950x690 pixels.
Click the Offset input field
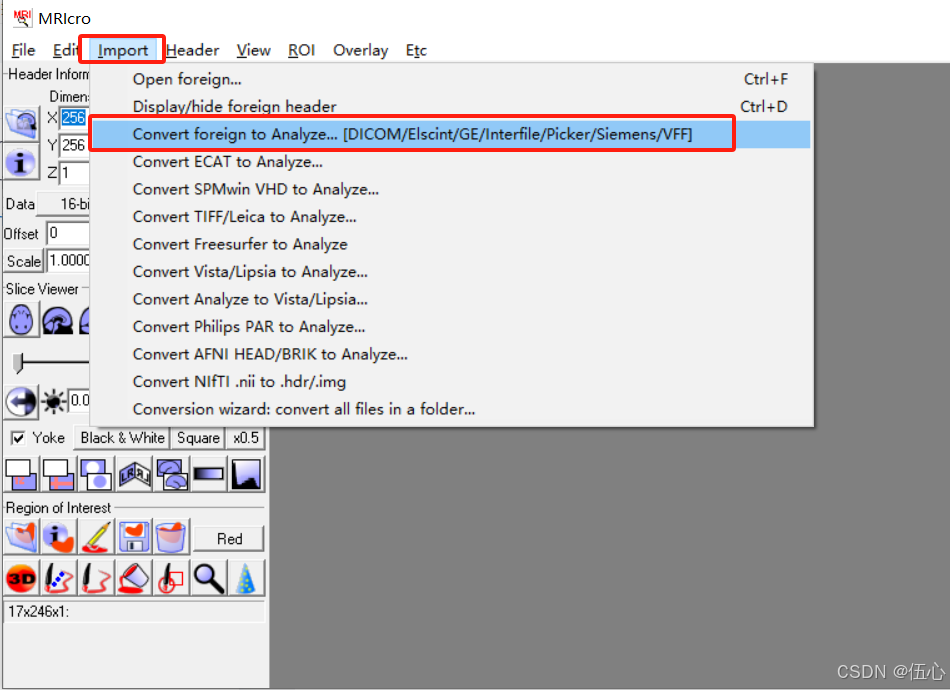tap(68, 234)
